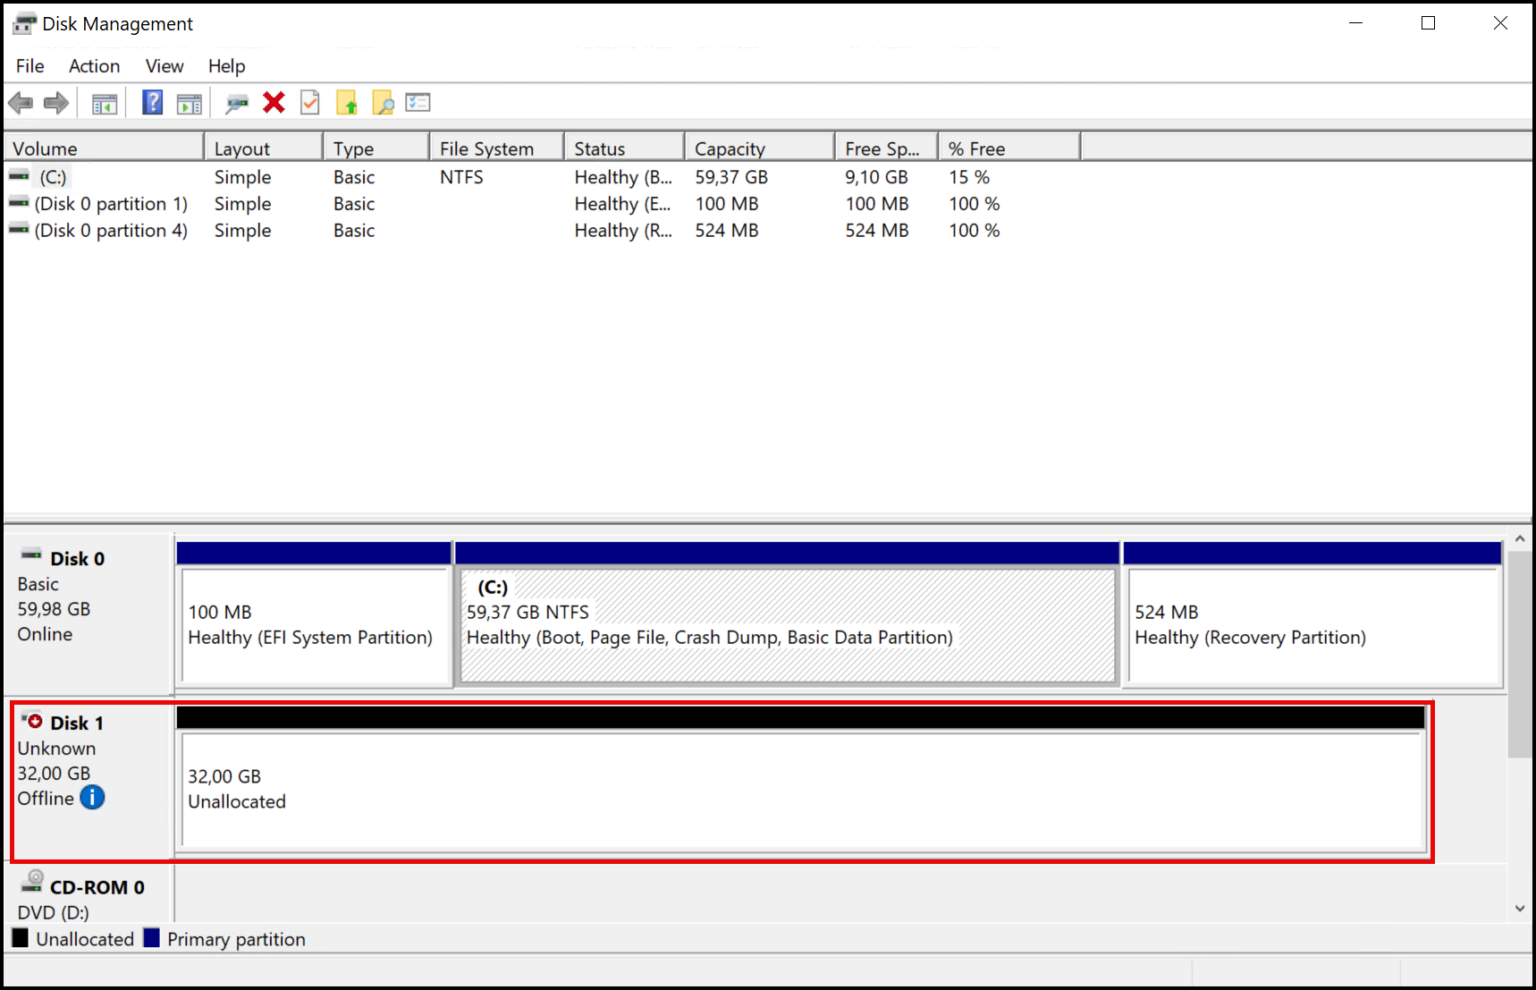Click the Capacity column header
Screen dimensions: 1536x990
click(x=758, y=147)
